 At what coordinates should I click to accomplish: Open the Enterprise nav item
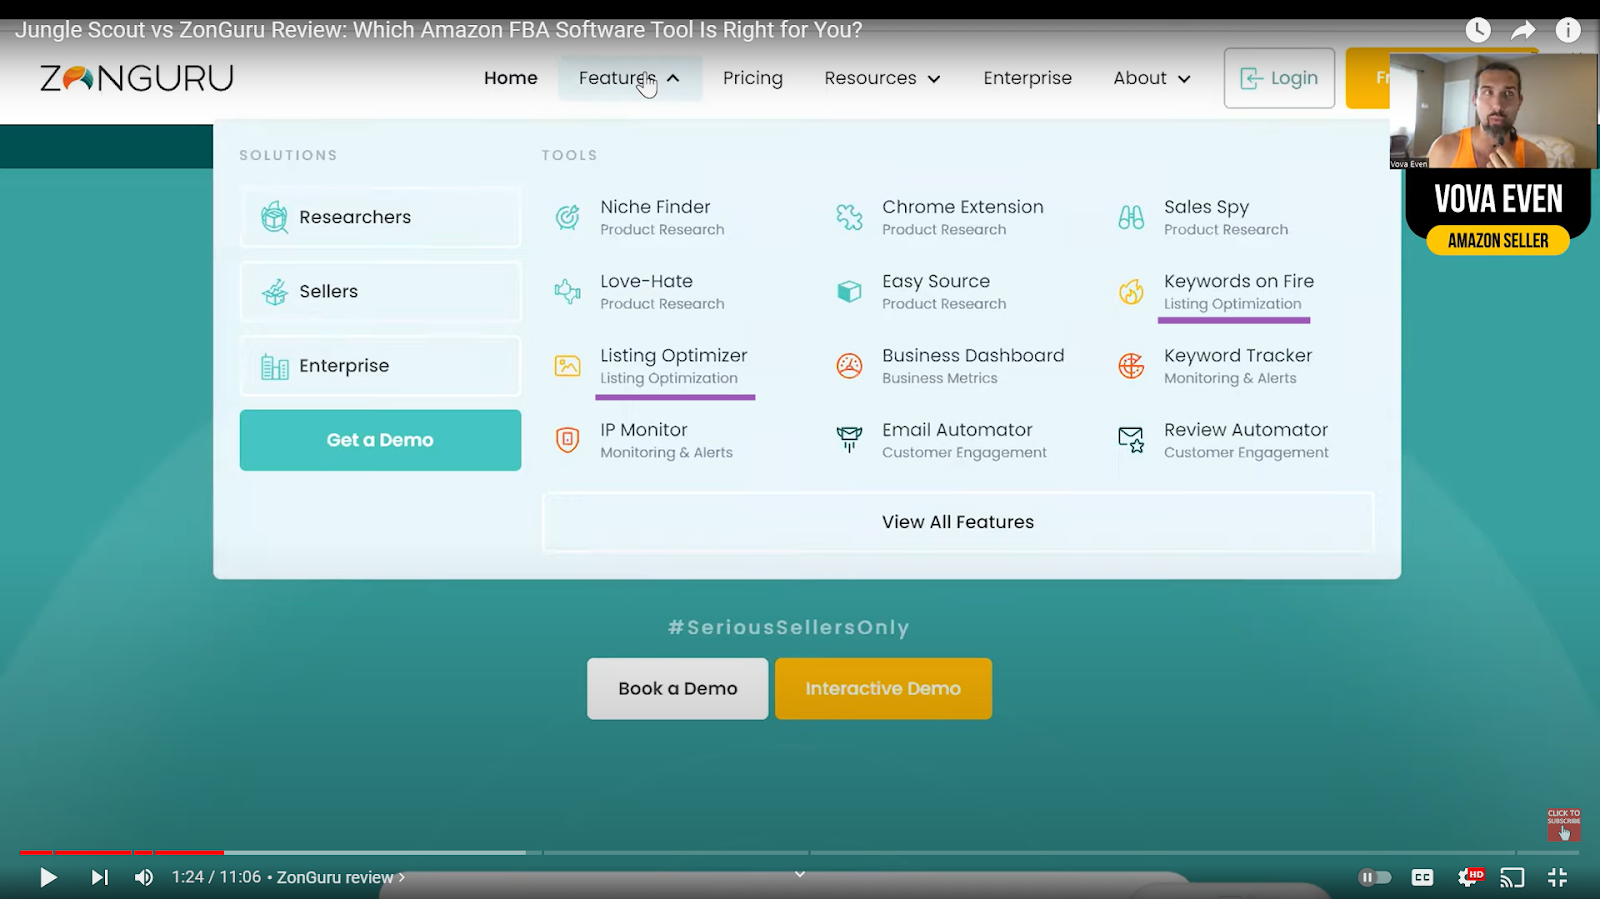coord(1027,78)
